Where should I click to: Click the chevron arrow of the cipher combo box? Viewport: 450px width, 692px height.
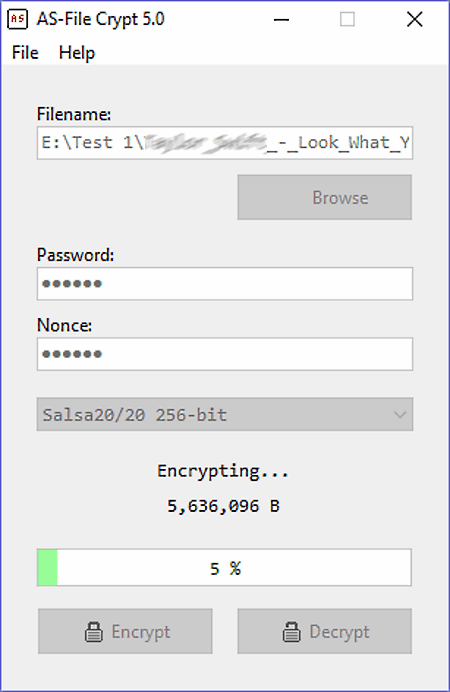click(x=400, y=415)
